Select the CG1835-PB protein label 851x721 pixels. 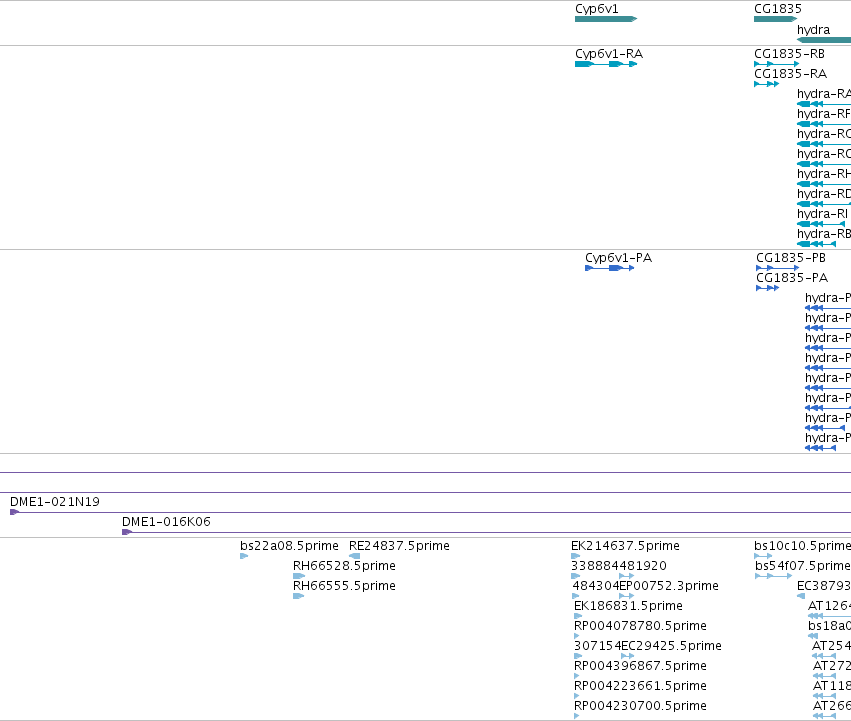pyautogui.click(x=791, y=258)
